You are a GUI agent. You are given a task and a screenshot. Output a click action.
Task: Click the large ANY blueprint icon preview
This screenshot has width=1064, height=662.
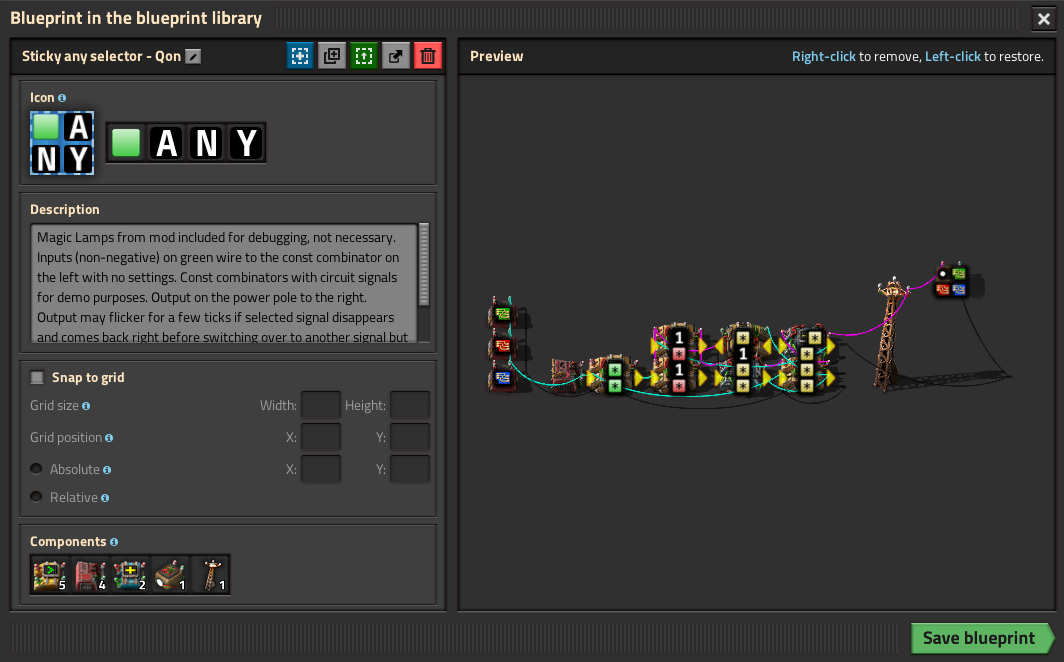[62, 143]
